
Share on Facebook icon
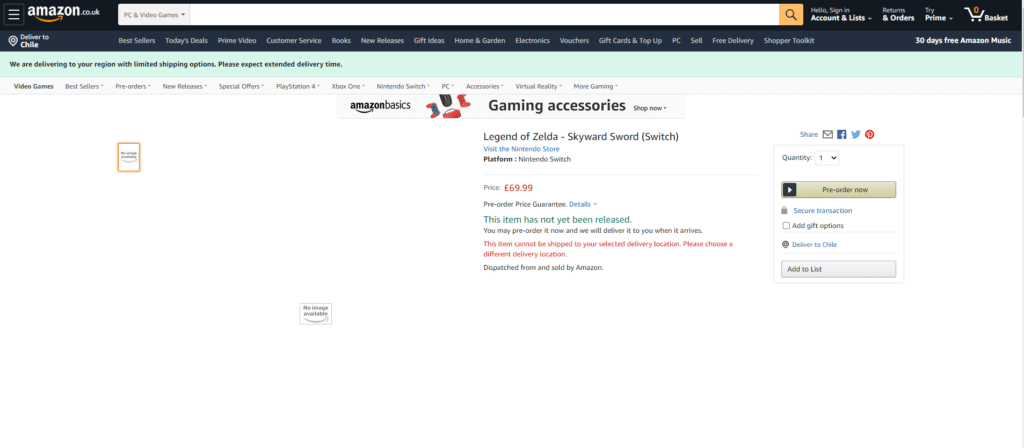(841, 135)
